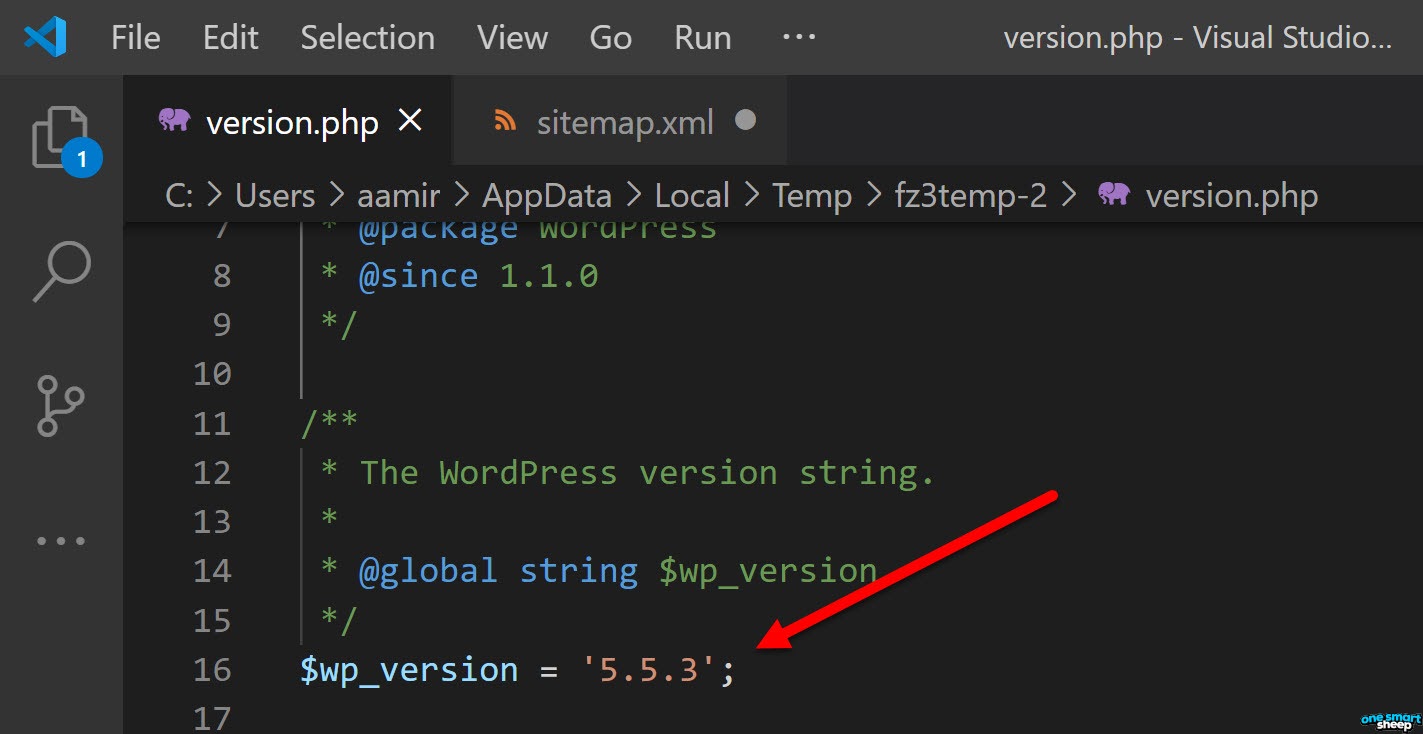
Task: Close the version.php tab
Action: pos(411,121)
